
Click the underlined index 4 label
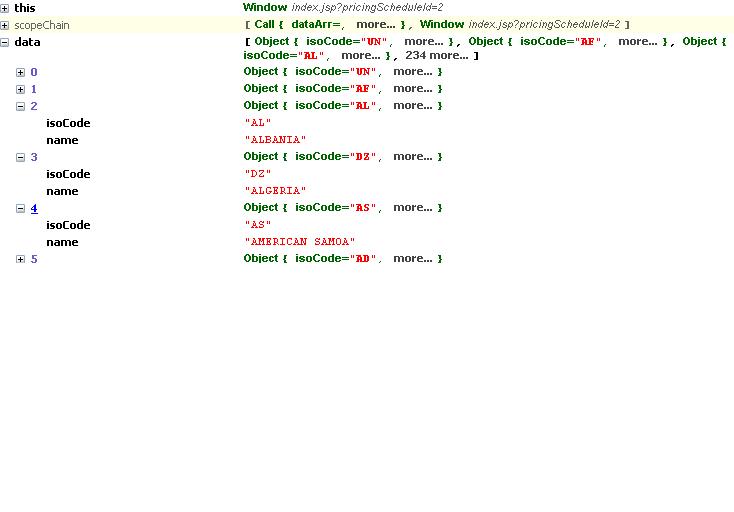(x=34, y=208)
